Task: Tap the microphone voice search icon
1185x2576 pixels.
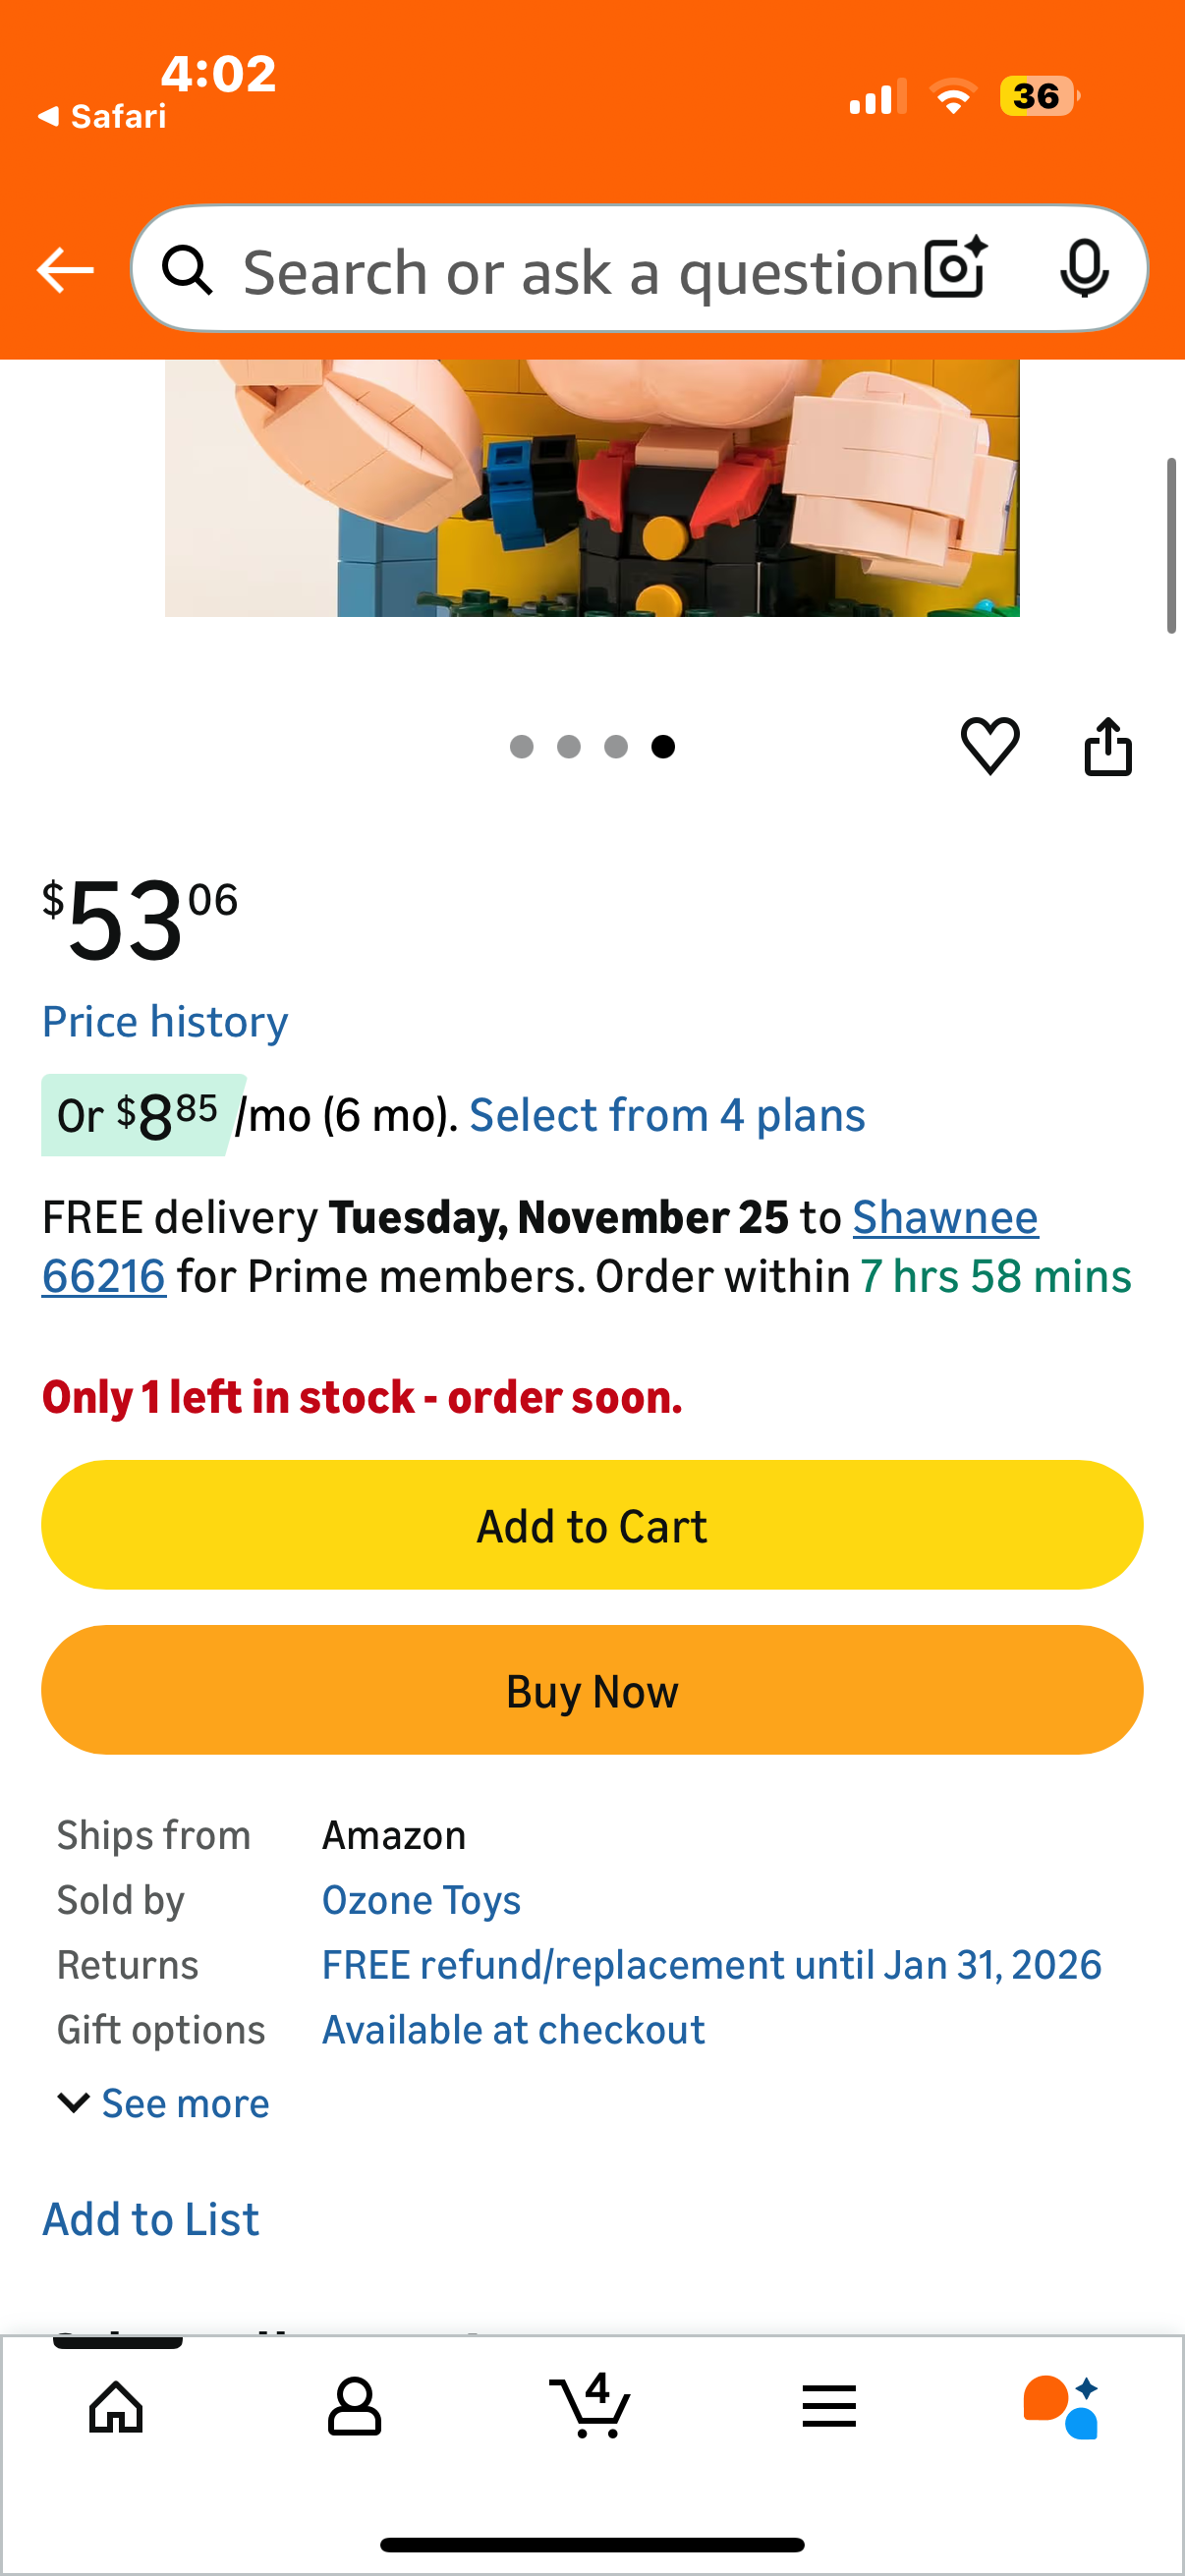Action: pyautogui.click(x=1083, y=269)
